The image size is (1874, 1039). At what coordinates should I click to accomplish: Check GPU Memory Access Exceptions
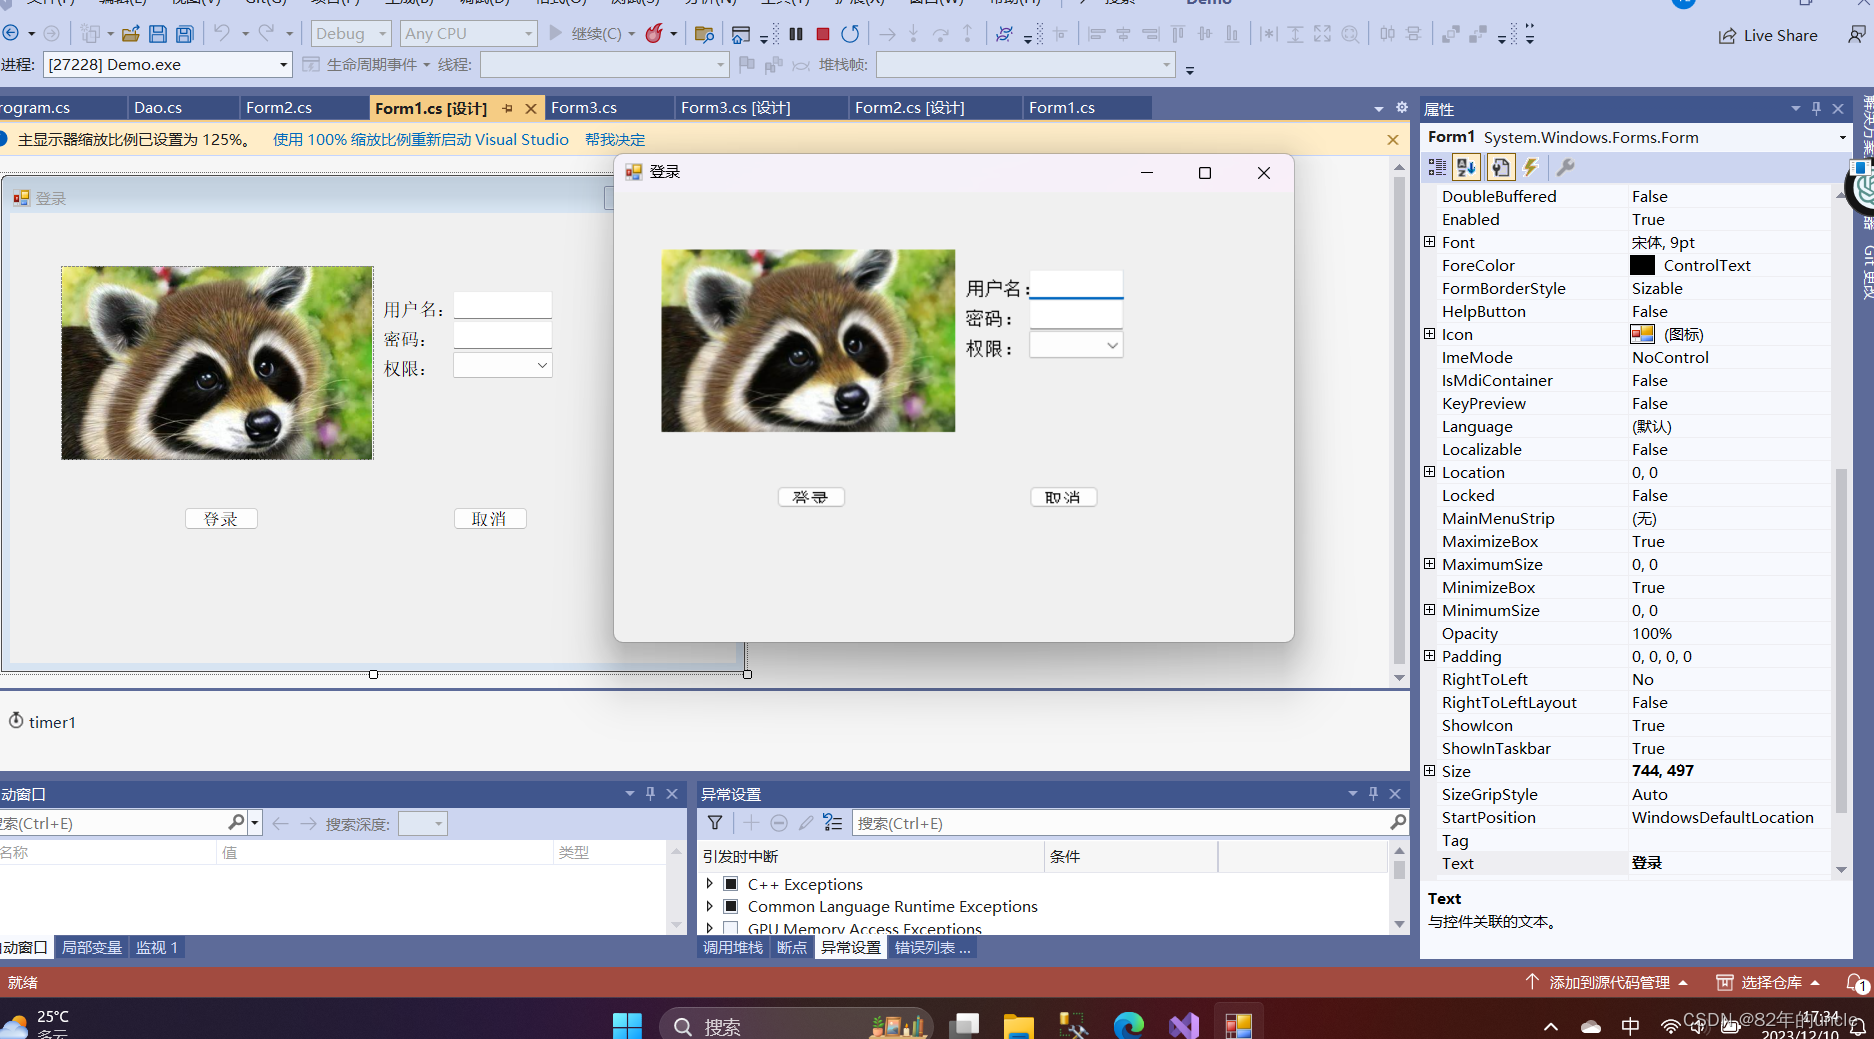[731, 928]
